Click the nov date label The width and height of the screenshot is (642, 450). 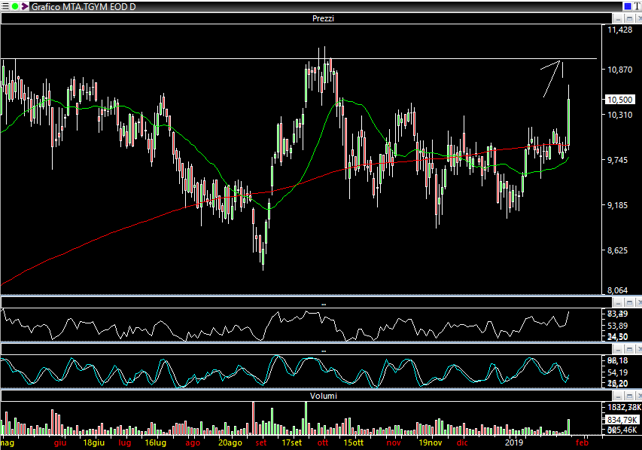coord(393,443)
